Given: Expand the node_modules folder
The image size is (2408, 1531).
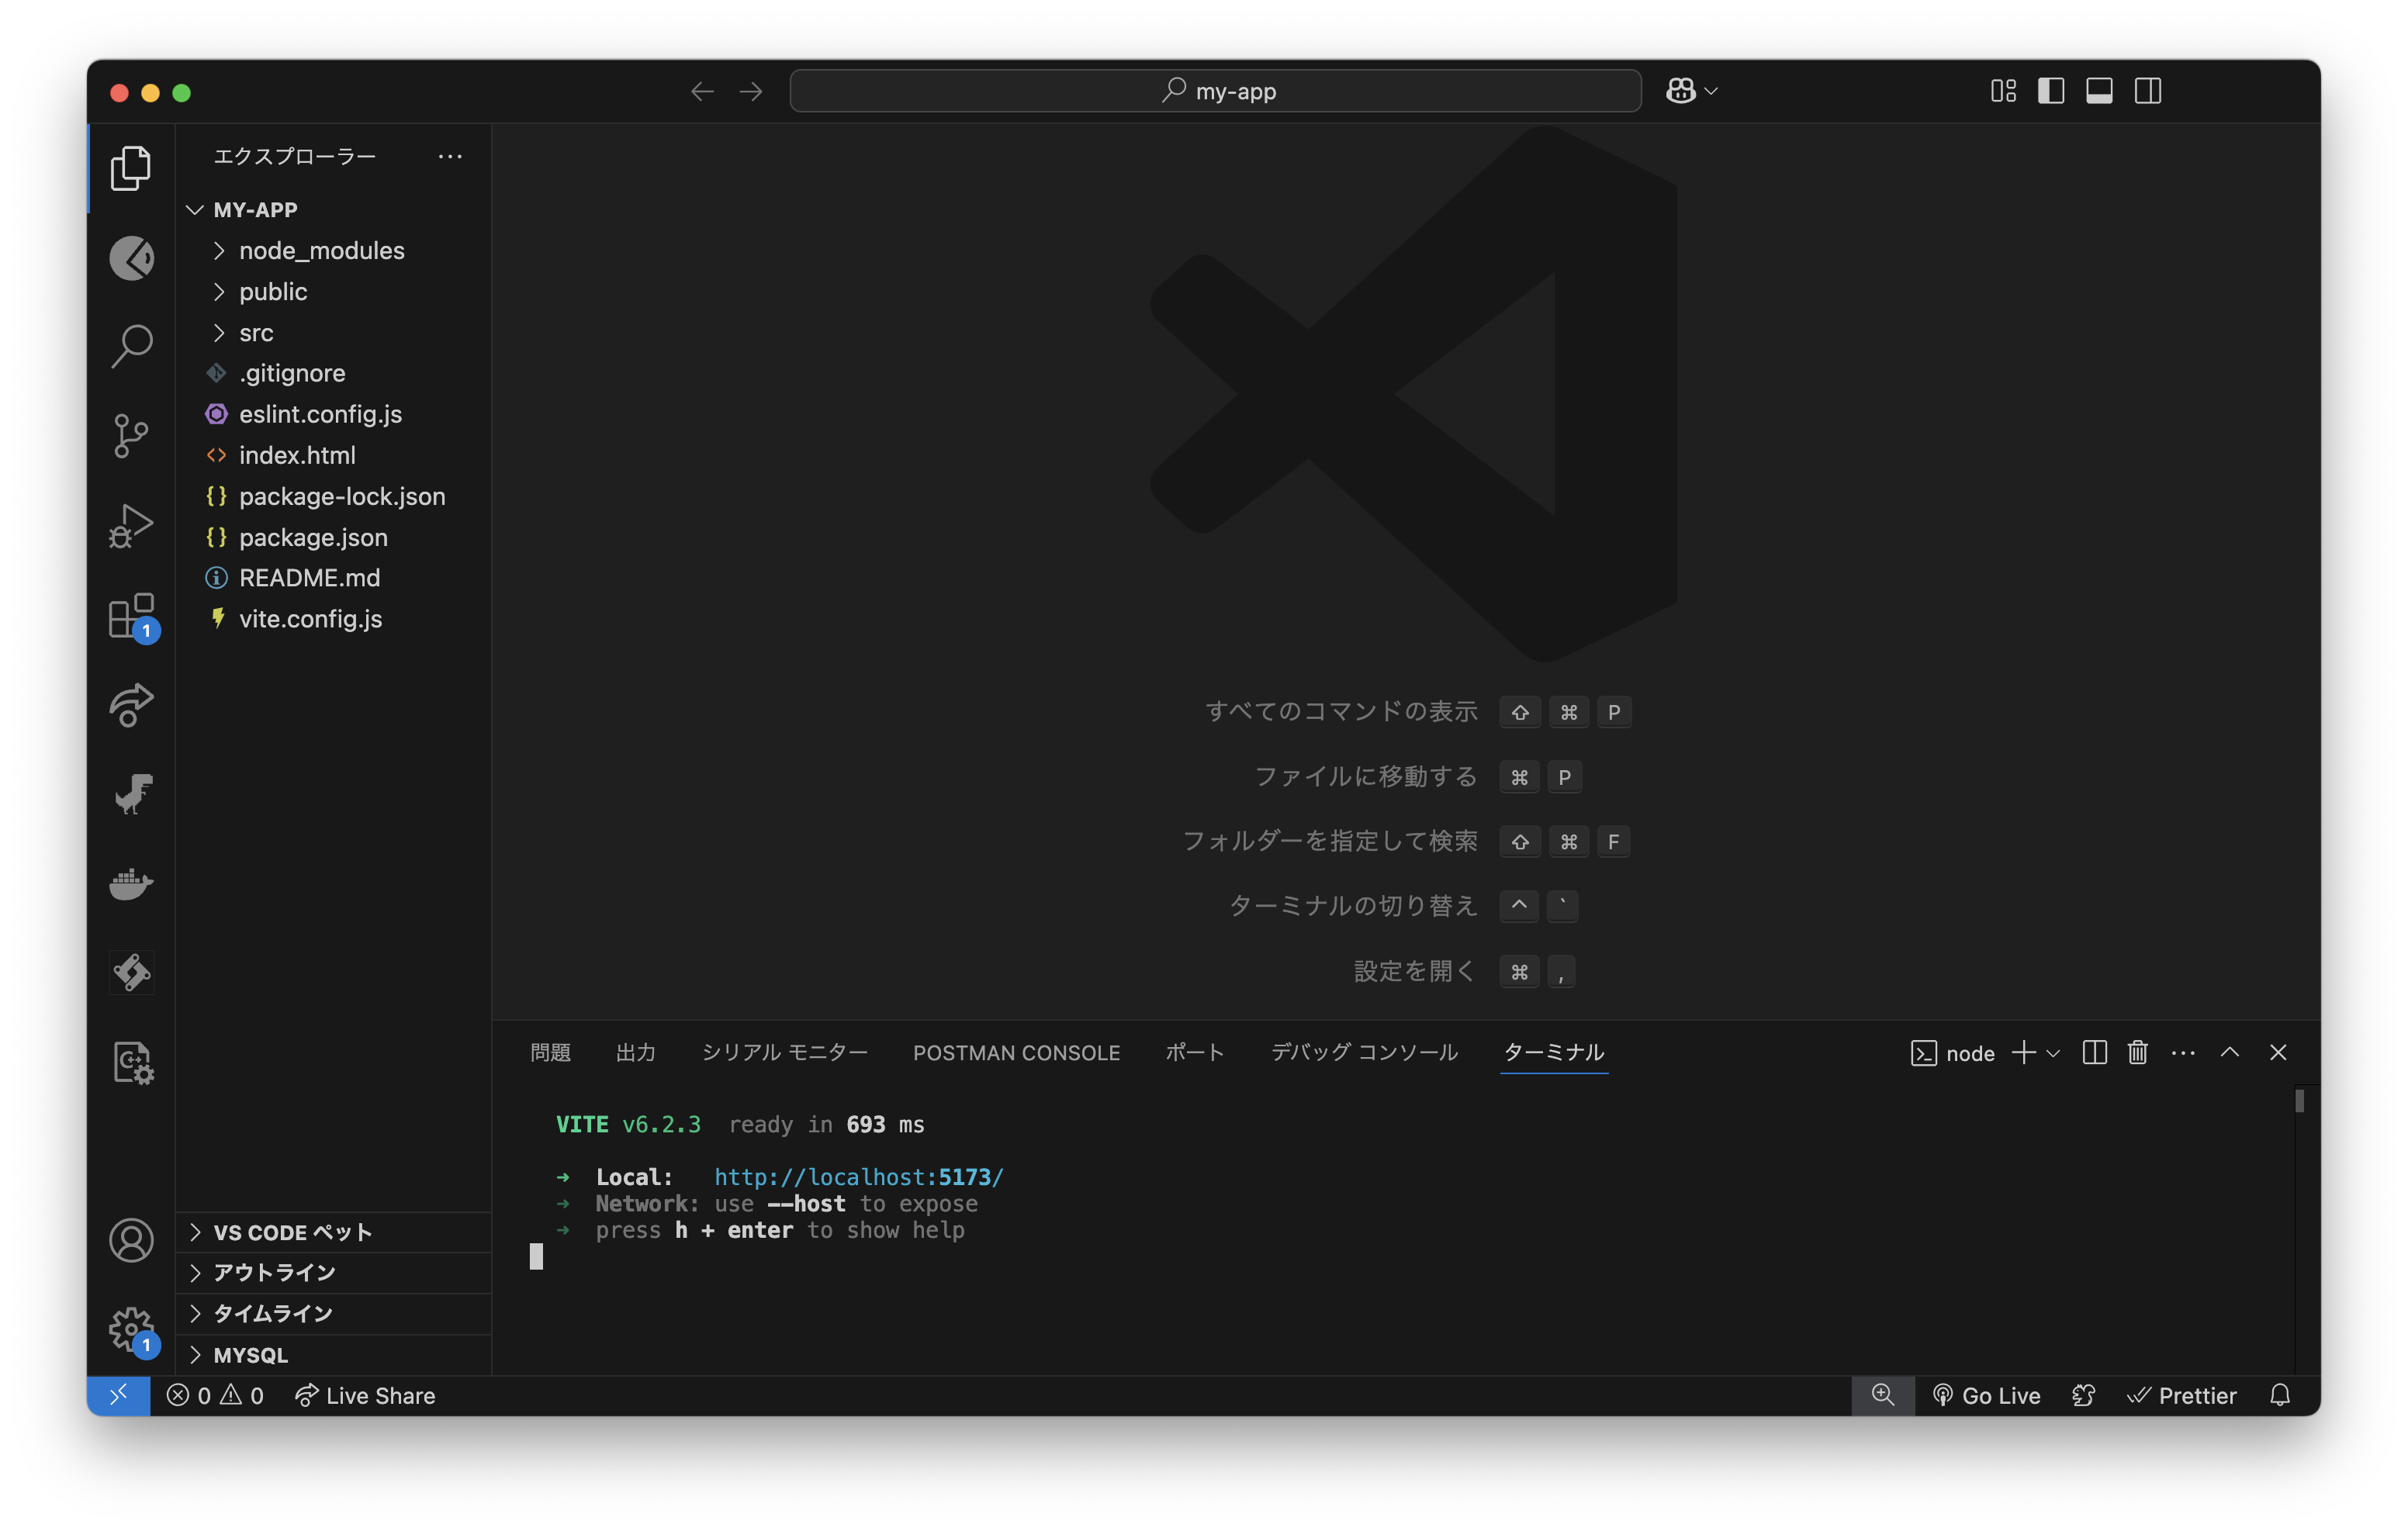Looking at the screenshot, I should [321, 251].
